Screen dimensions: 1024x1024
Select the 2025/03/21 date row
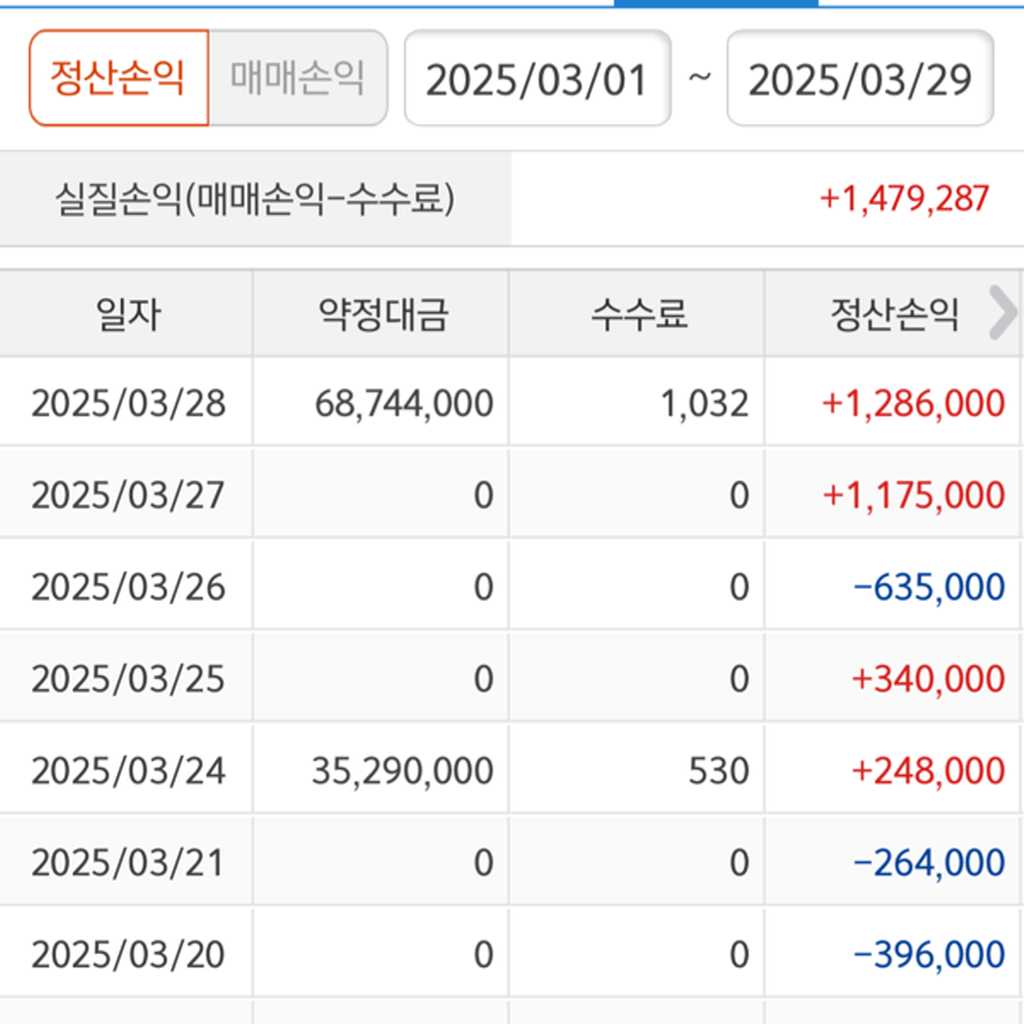[x=128, y=863]
